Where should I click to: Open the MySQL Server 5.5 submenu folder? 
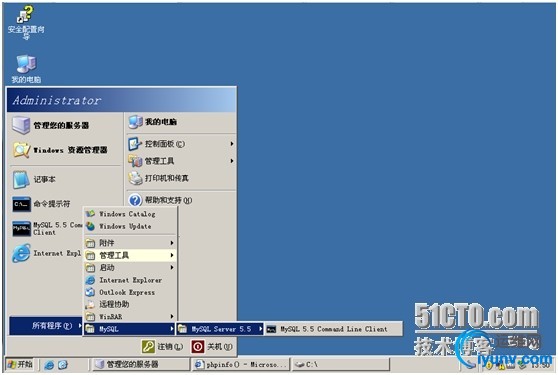220,329
